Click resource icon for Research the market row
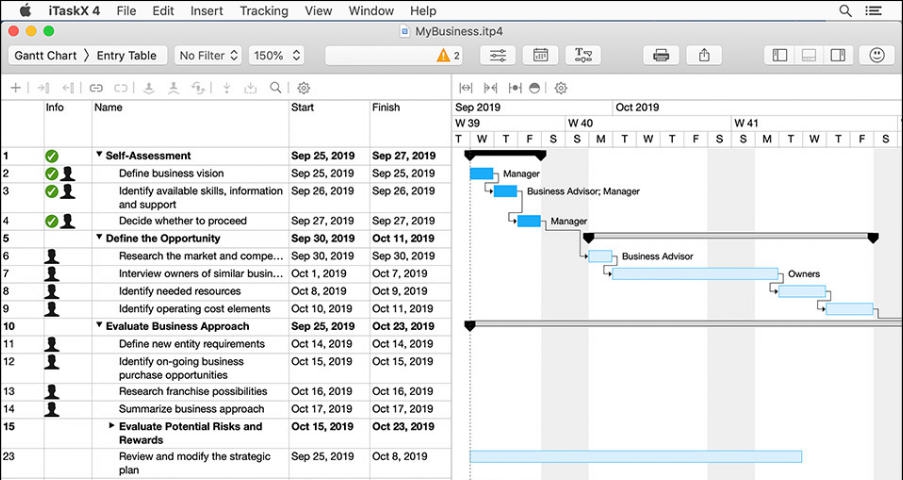 52,256
